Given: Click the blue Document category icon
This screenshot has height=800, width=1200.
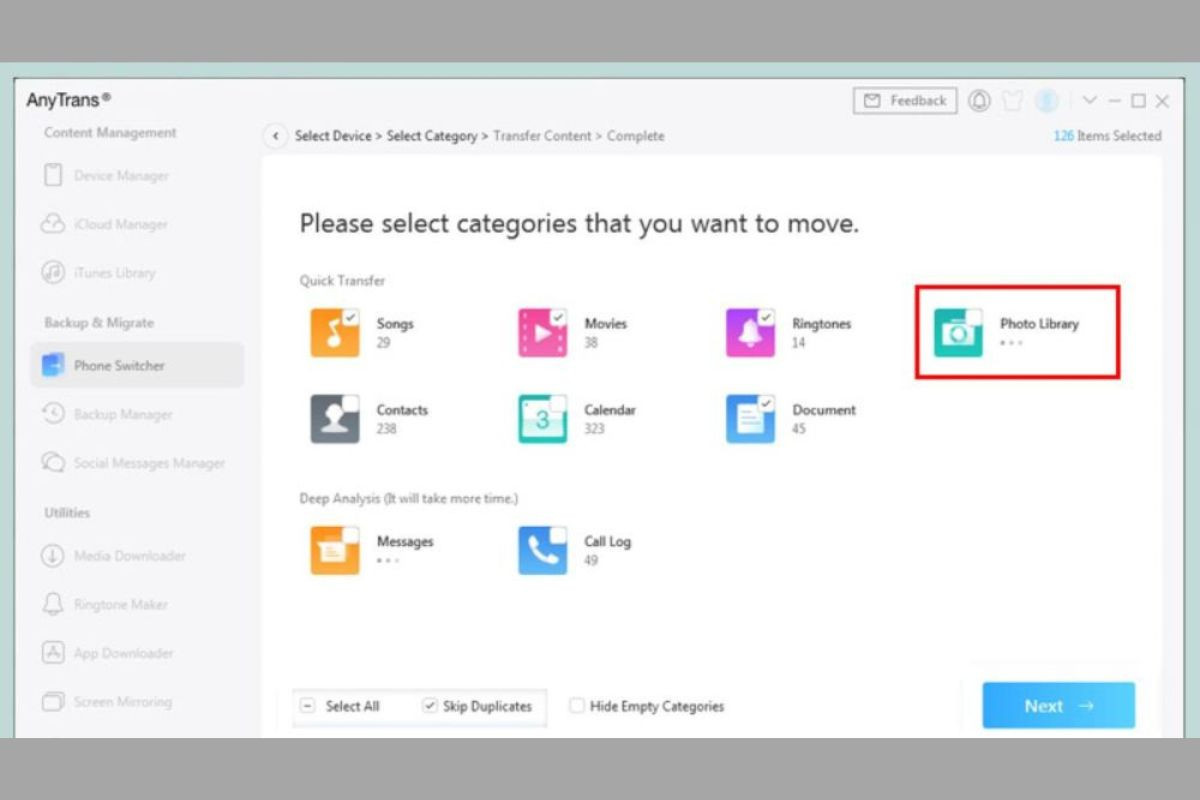Looking at the screenshot, I should tap(750, 419).
